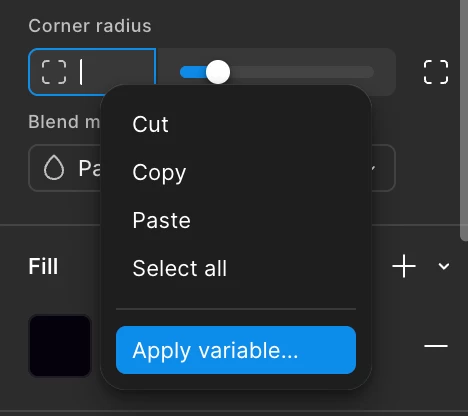
Task: Click the corner radius icon inside the input
Action: (54, 72)
